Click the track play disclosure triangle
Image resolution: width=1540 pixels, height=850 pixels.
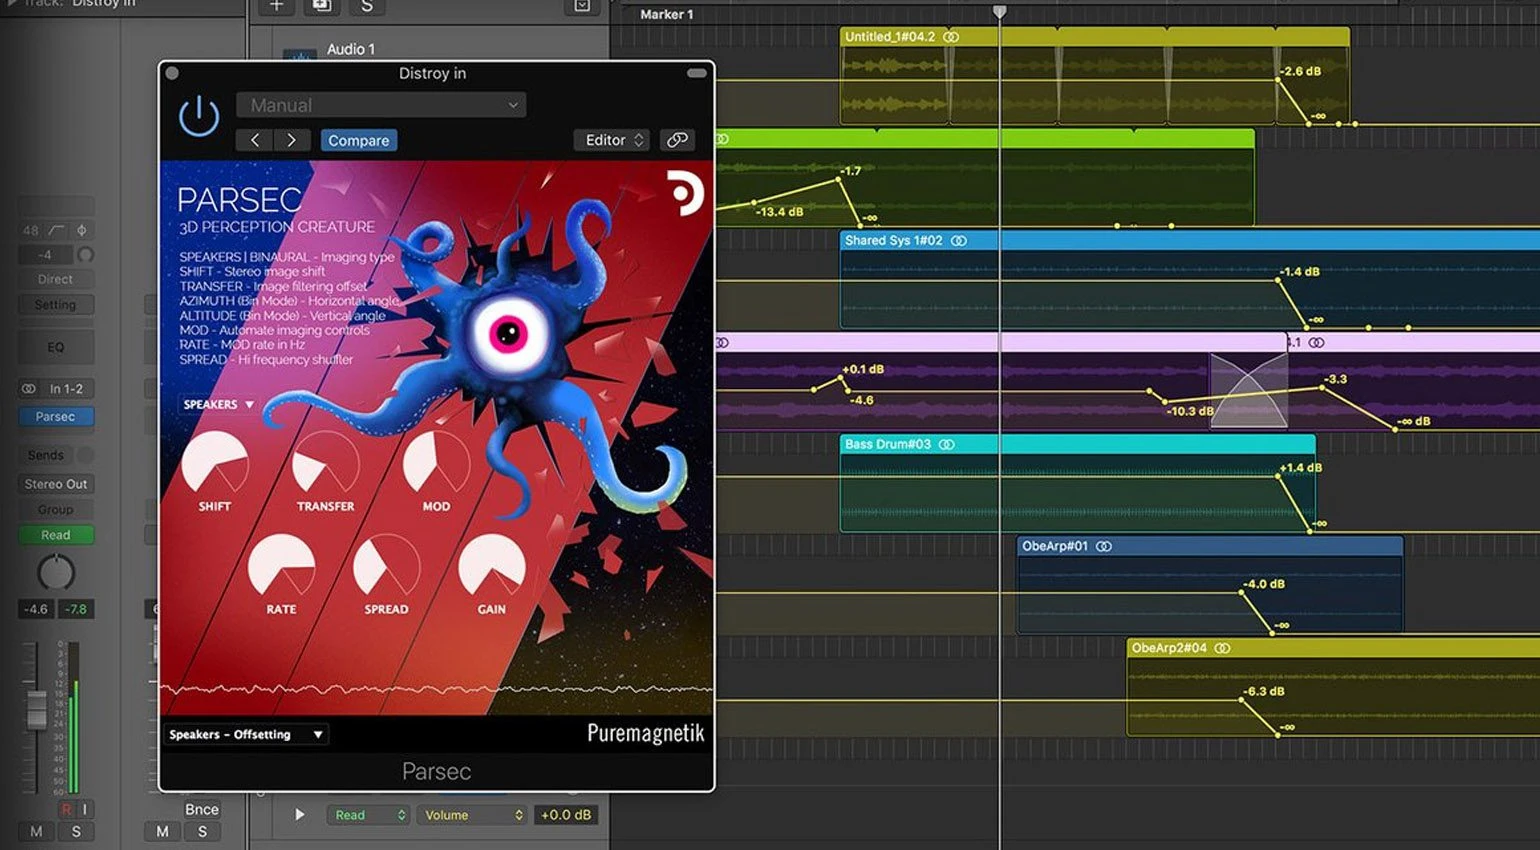tap(299, 815)
